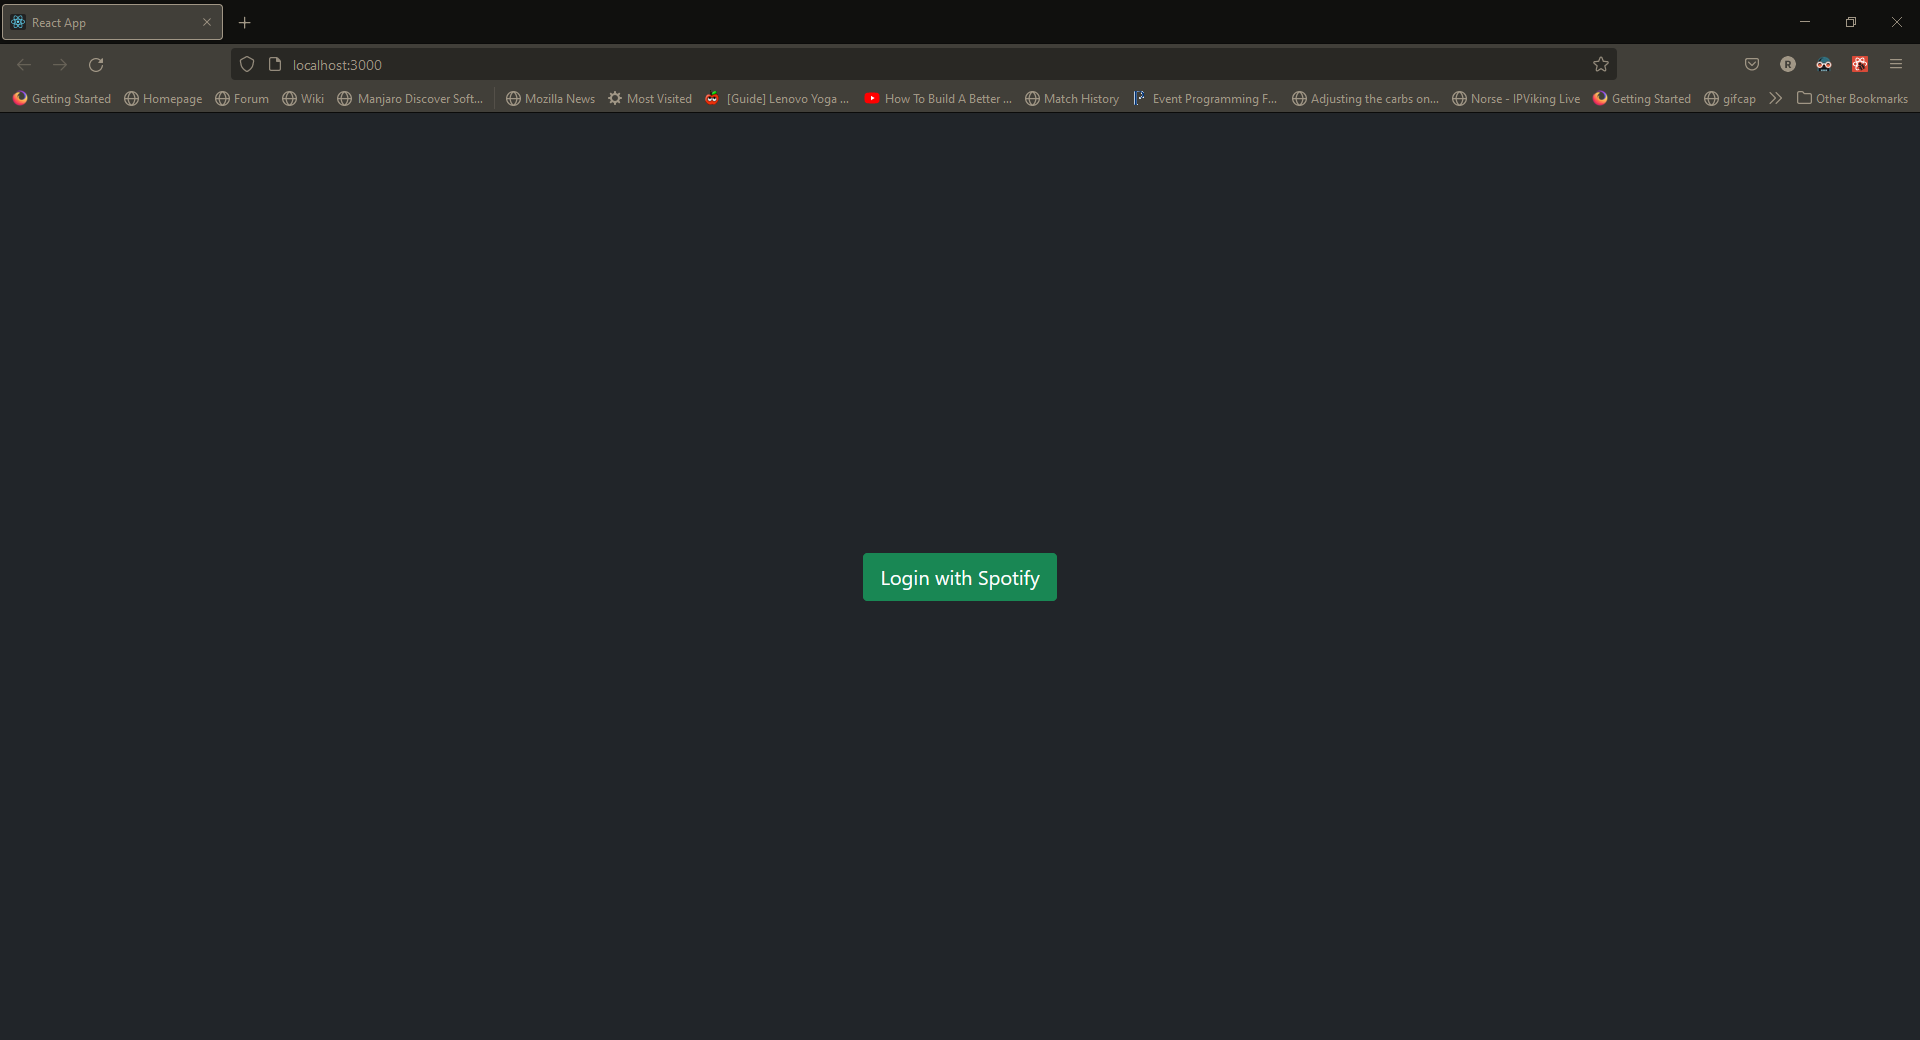1920x1040 pixels.
Task: Open the Adjusting the carbs on... bookmark
Action: [1365, 99]
